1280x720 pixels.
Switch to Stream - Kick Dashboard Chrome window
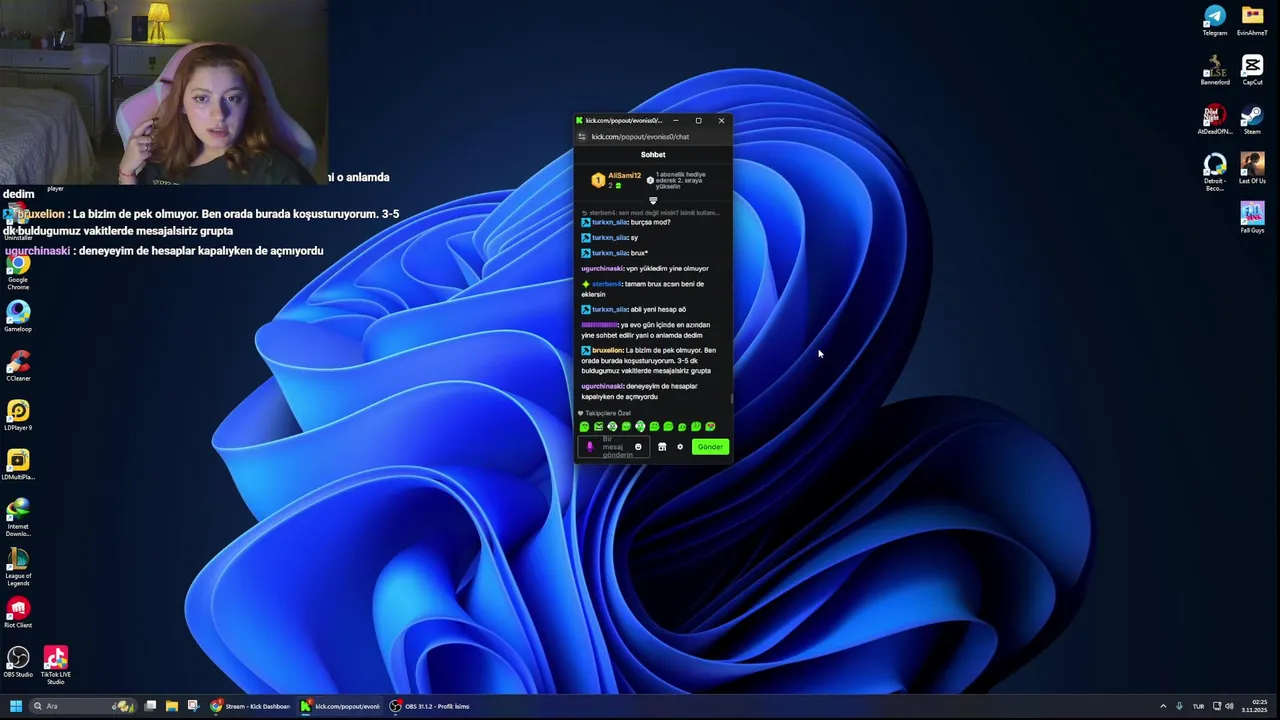250,706
